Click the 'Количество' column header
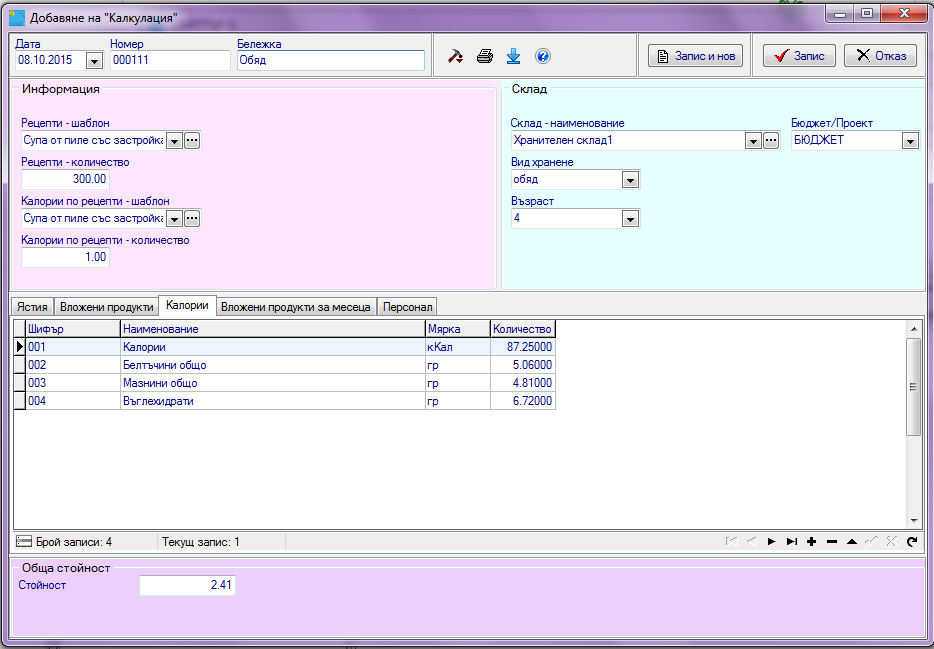The image size is (934, 649). tap(522, 329)
